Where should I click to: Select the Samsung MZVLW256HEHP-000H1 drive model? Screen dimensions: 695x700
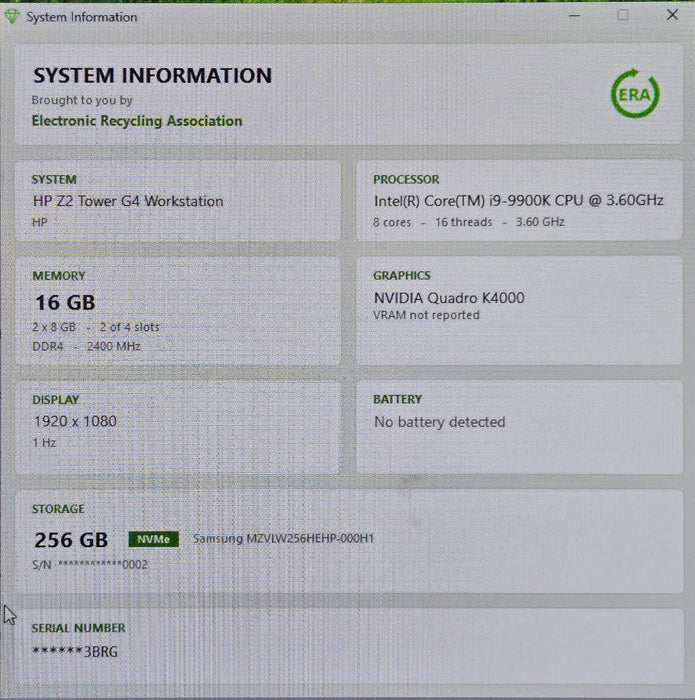pos(283,538)
